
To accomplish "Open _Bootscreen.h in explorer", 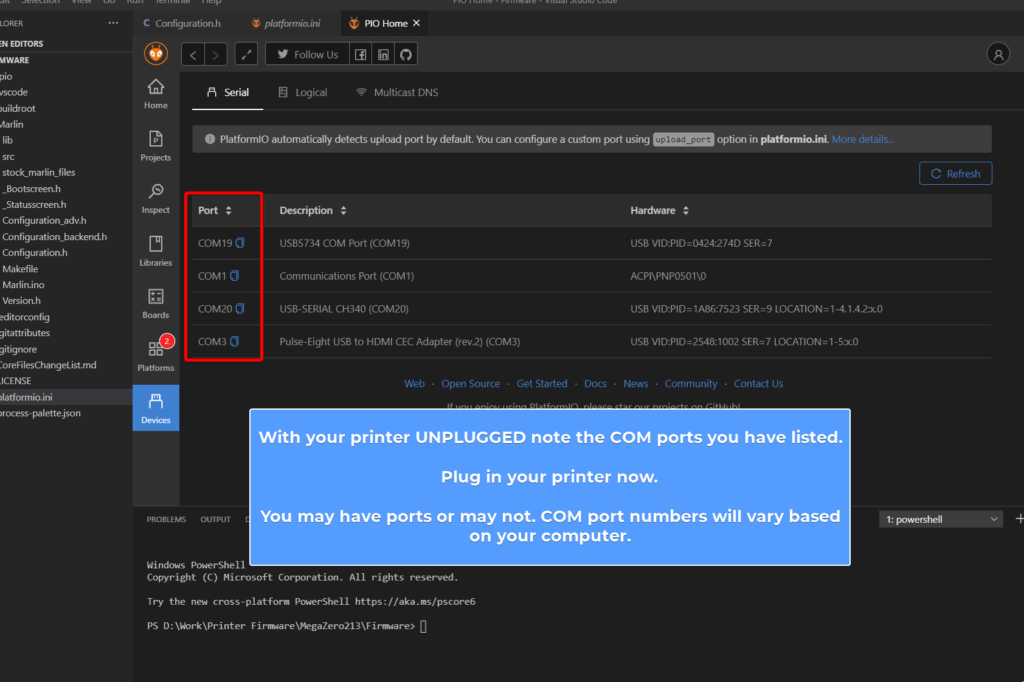I will click(x=65, y=189).
